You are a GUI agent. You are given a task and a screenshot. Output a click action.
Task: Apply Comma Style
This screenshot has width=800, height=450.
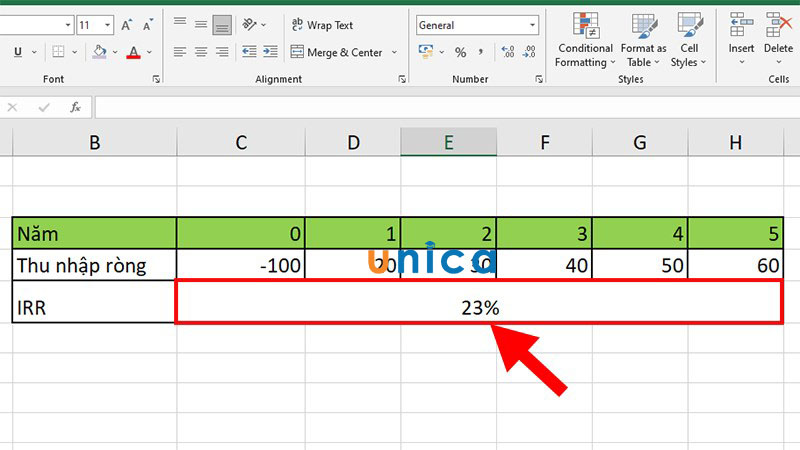(481, 52)
